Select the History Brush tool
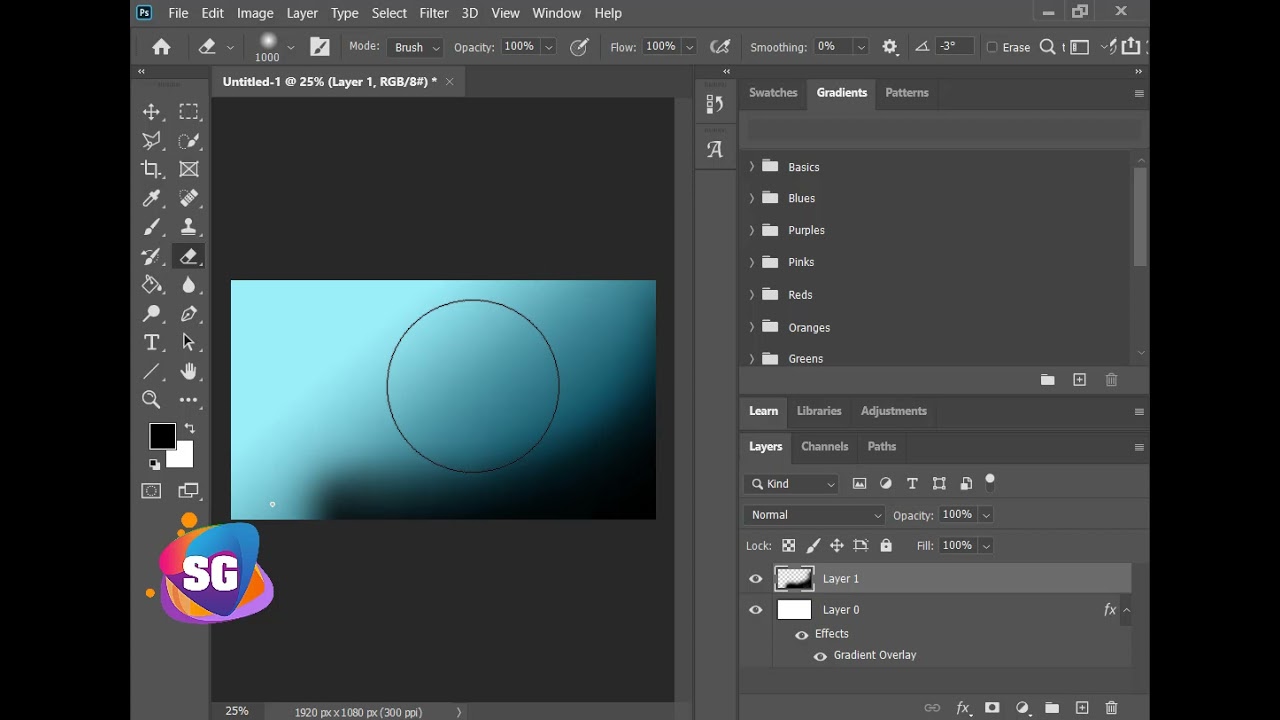Image resolution: width=1280 pixels, height=720 pixels. coord(152,257)
